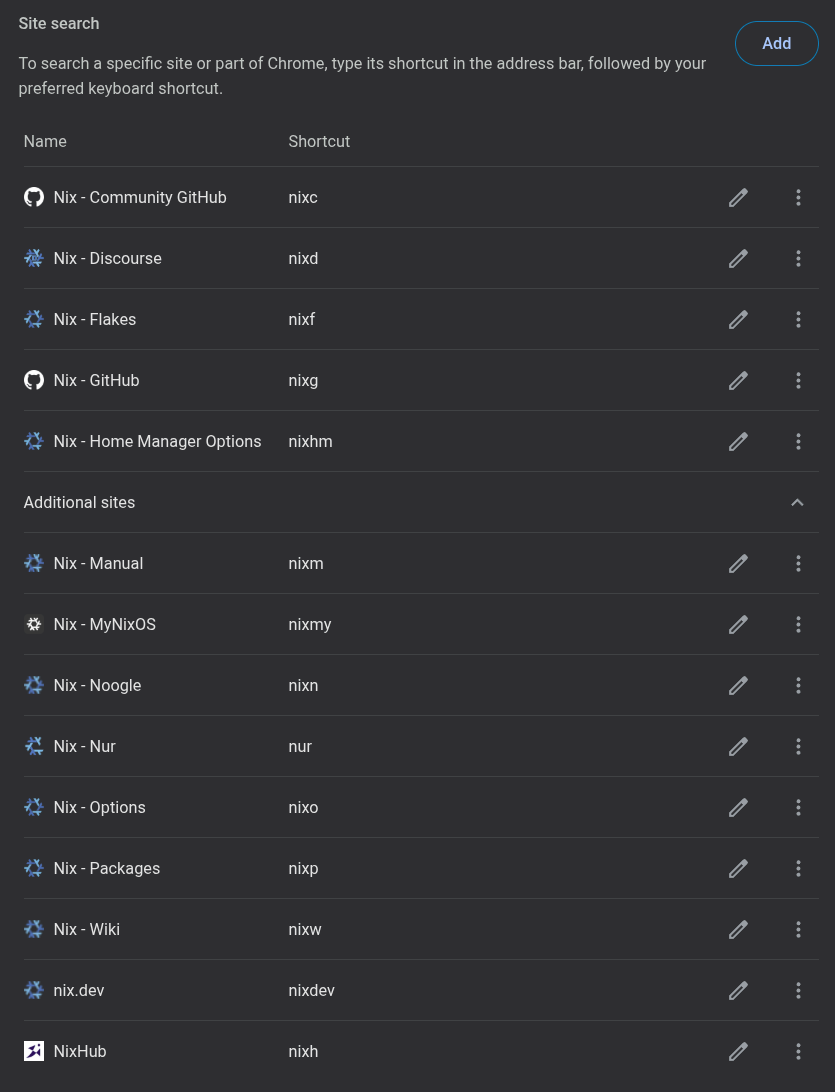The image size is (835, 1092).
Task: Open three-dot menu for nix.dev
Action: [x=798, y=990]
